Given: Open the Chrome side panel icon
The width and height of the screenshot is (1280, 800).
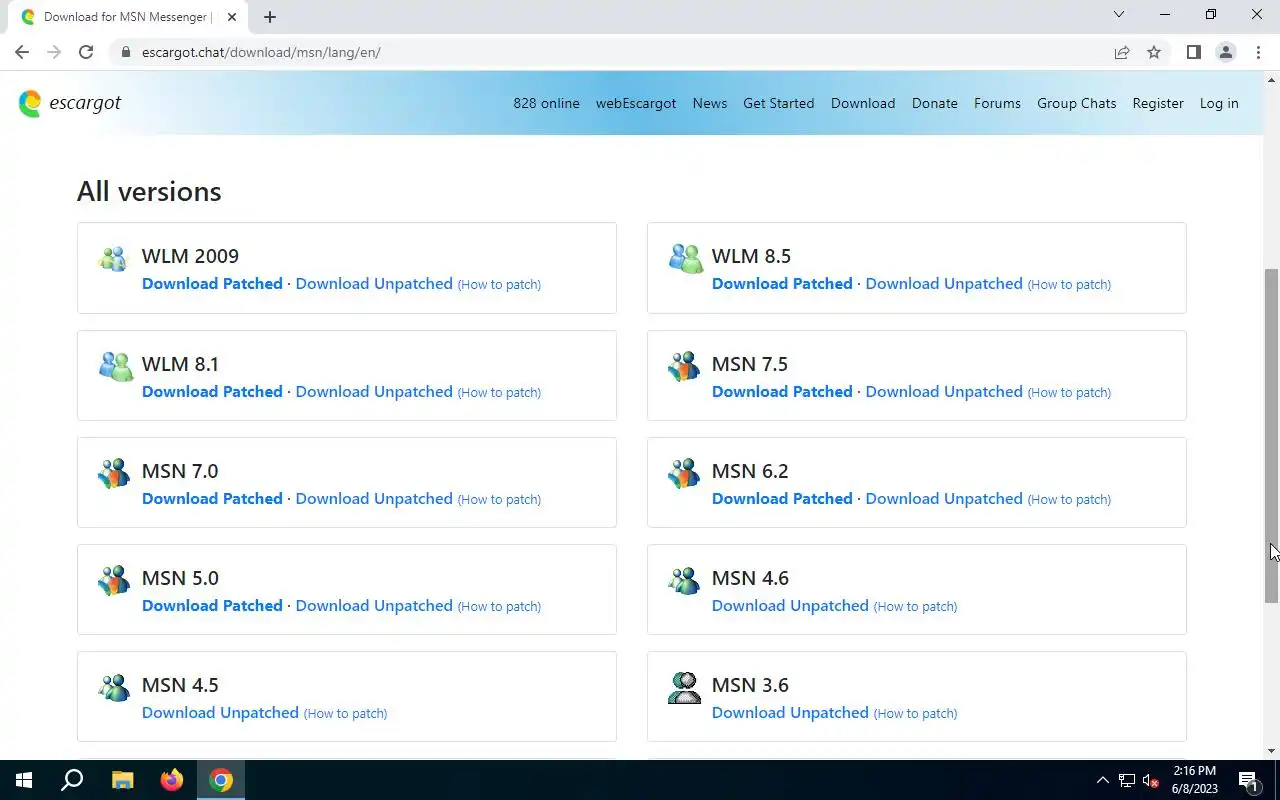Looking at the screenshot, I should click(x=1193, y=52).
